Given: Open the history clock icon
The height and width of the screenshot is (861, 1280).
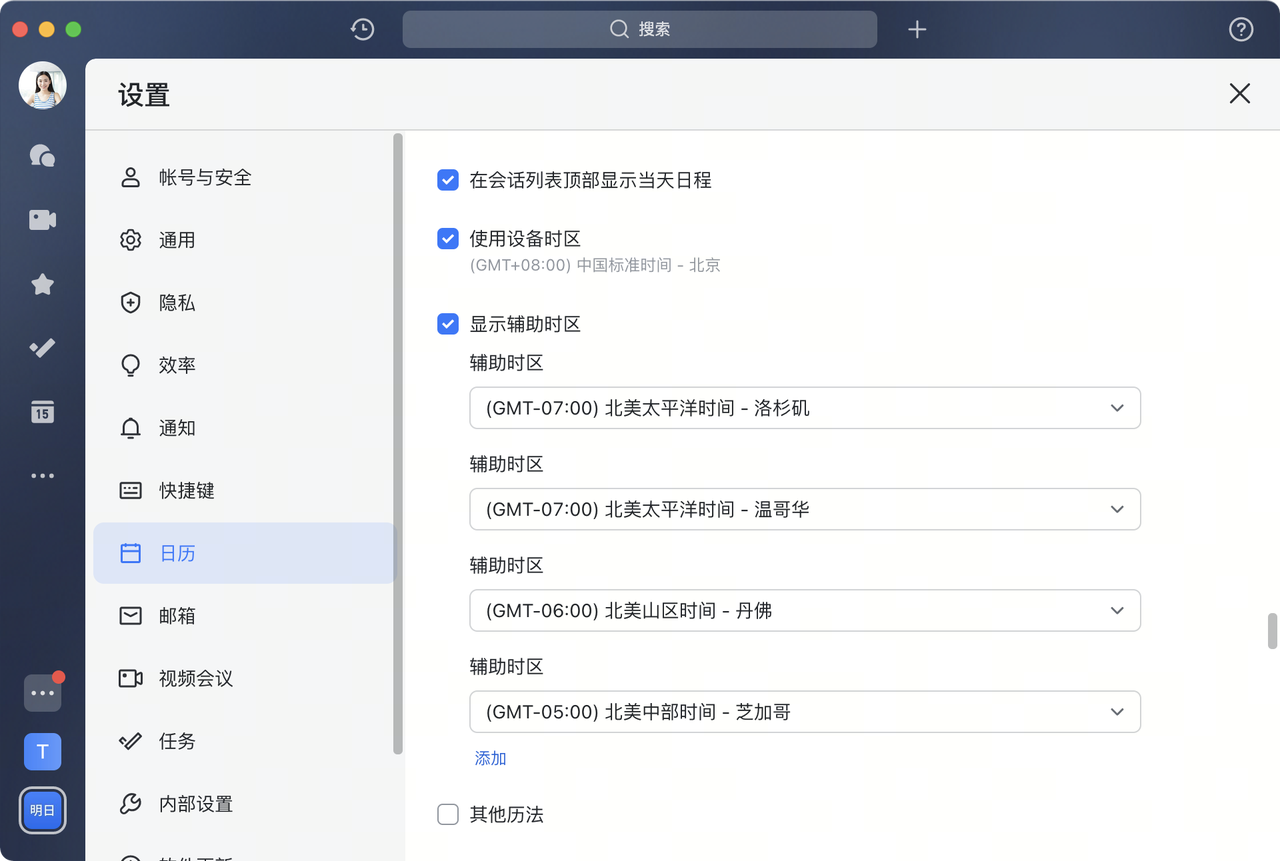Looking at the screenshot, I should [362, 29].
